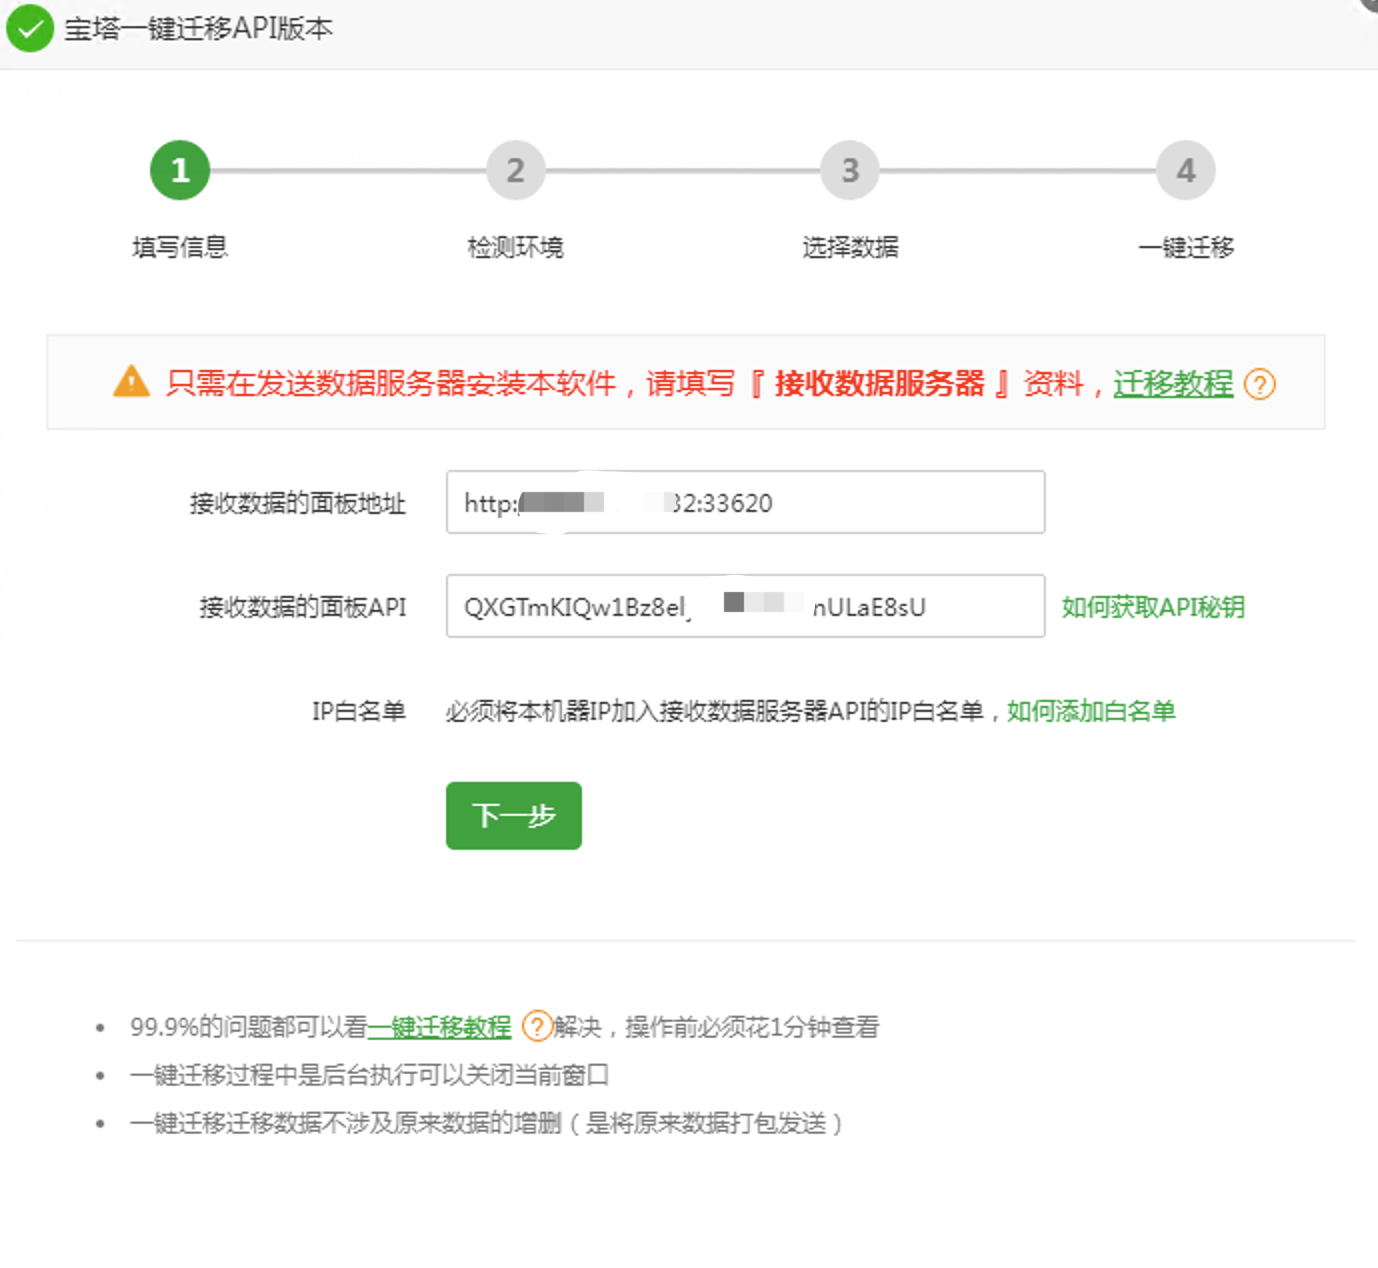1378x1268 pixels.
Task: Click the IP白名单 label
Action: tap(359, 711)
